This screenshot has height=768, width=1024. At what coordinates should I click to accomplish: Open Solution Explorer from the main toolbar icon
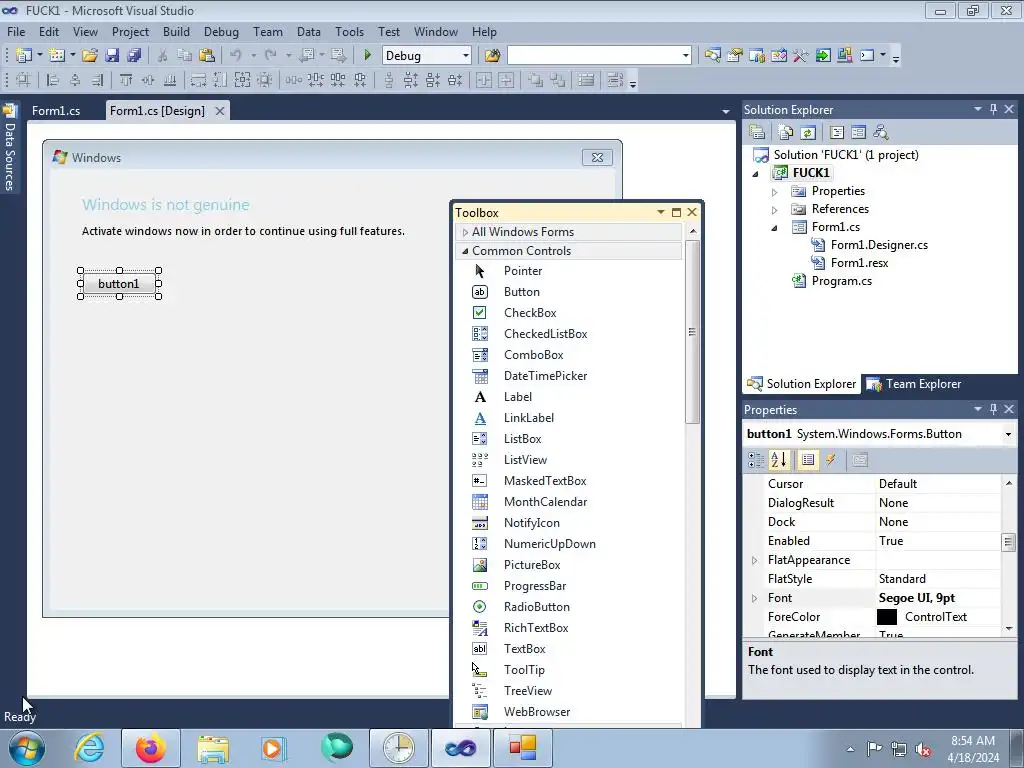[712, 56]
